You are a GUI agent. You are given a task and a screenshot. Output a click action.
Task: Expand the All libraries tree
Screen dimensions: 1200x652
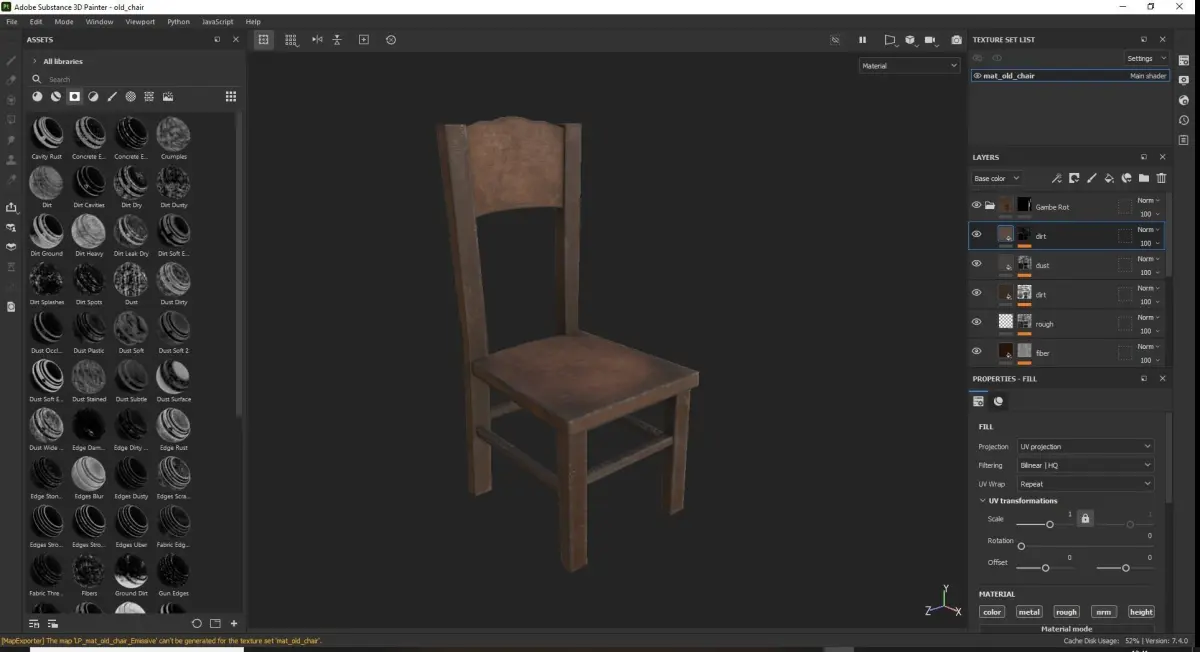35,61
